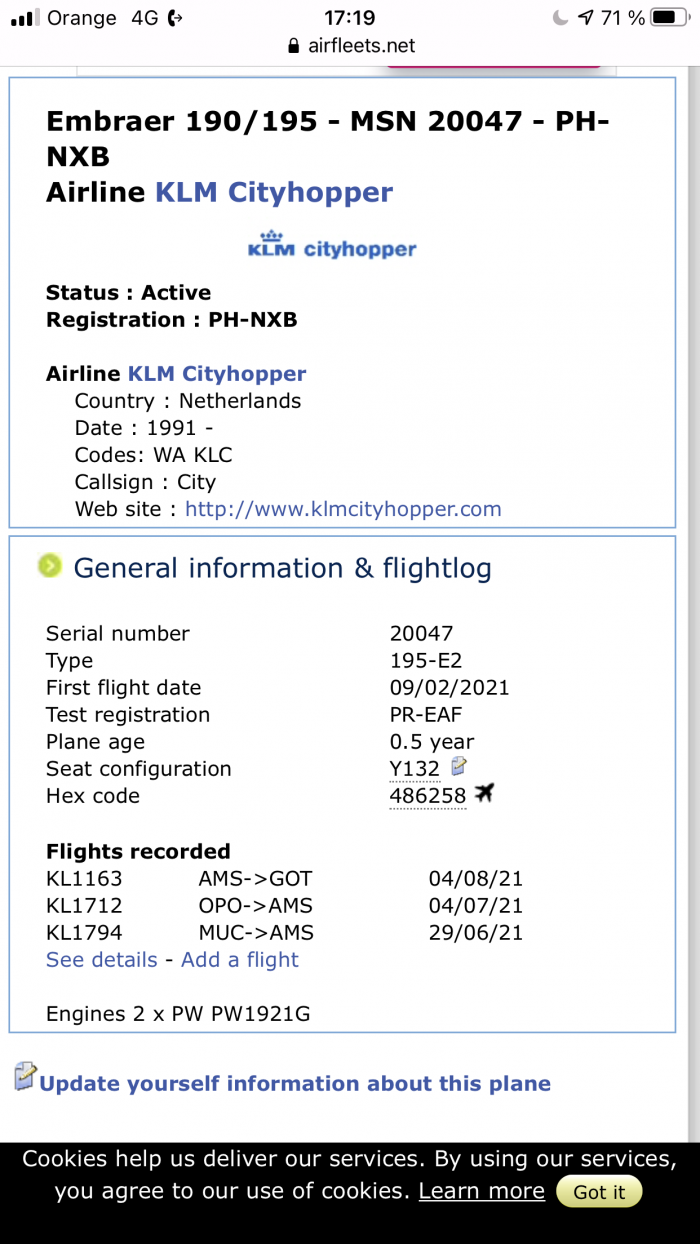Dismiss cookie banner with Got it
Screen dimensions: 700x1244
point(599,1192)
